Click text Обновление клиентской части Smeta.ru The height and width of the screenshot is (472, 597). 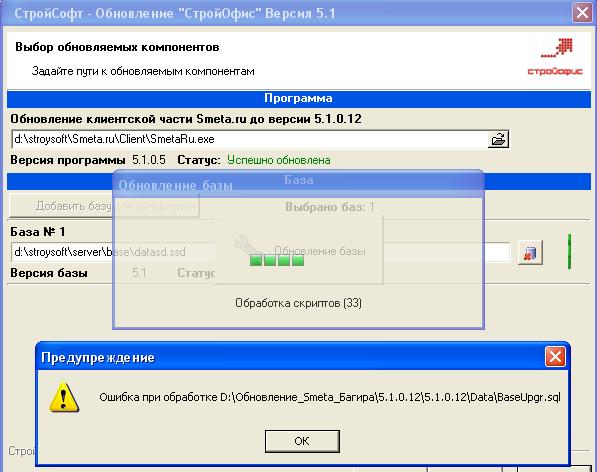pos(186,119)
